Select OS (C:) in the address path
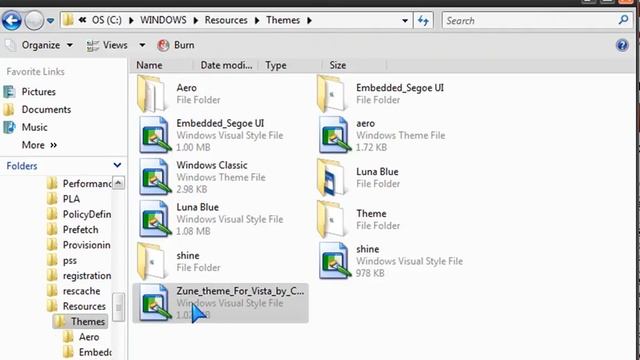This screenshot has width=640, height=360. 107,20
